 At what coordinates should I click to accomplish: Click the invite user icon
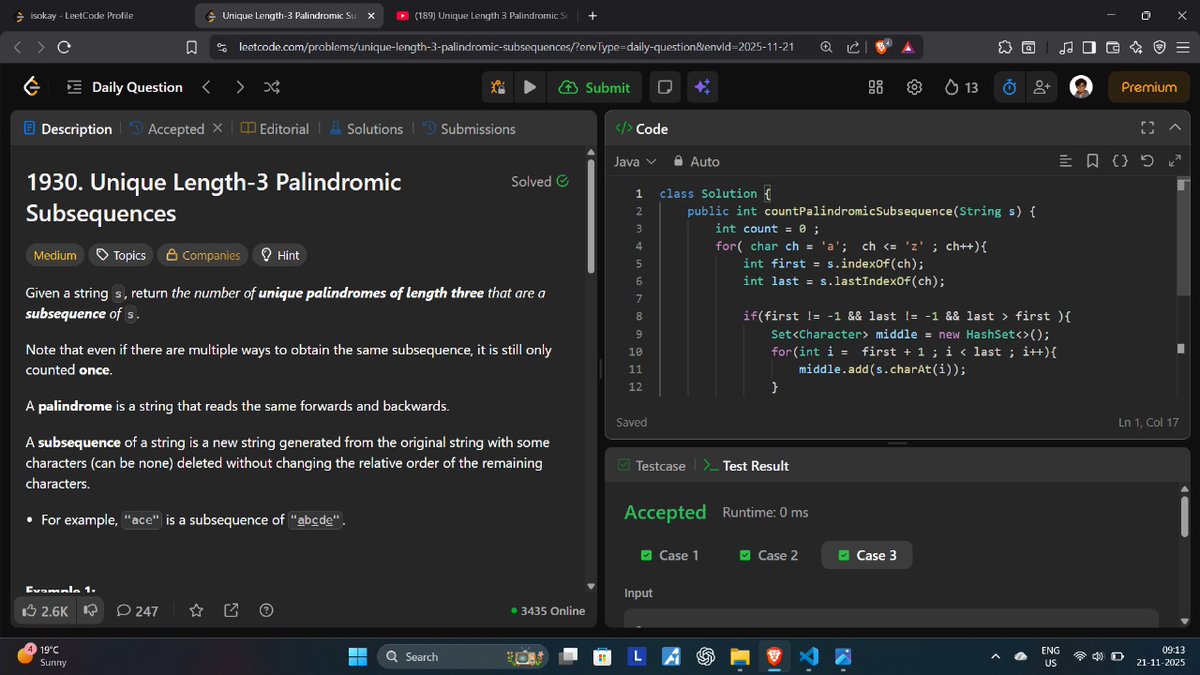1042,87
